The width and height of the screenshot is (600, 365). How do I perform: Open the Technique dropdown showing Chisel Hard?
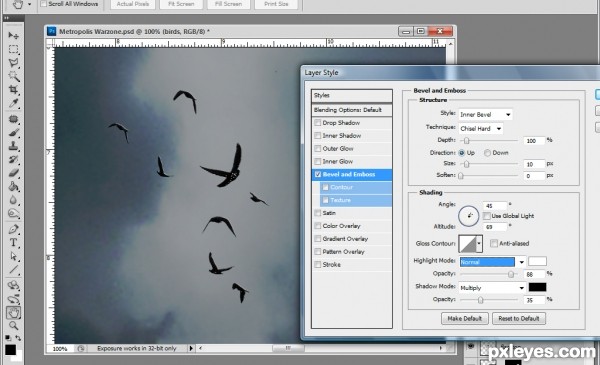[481, 129]
